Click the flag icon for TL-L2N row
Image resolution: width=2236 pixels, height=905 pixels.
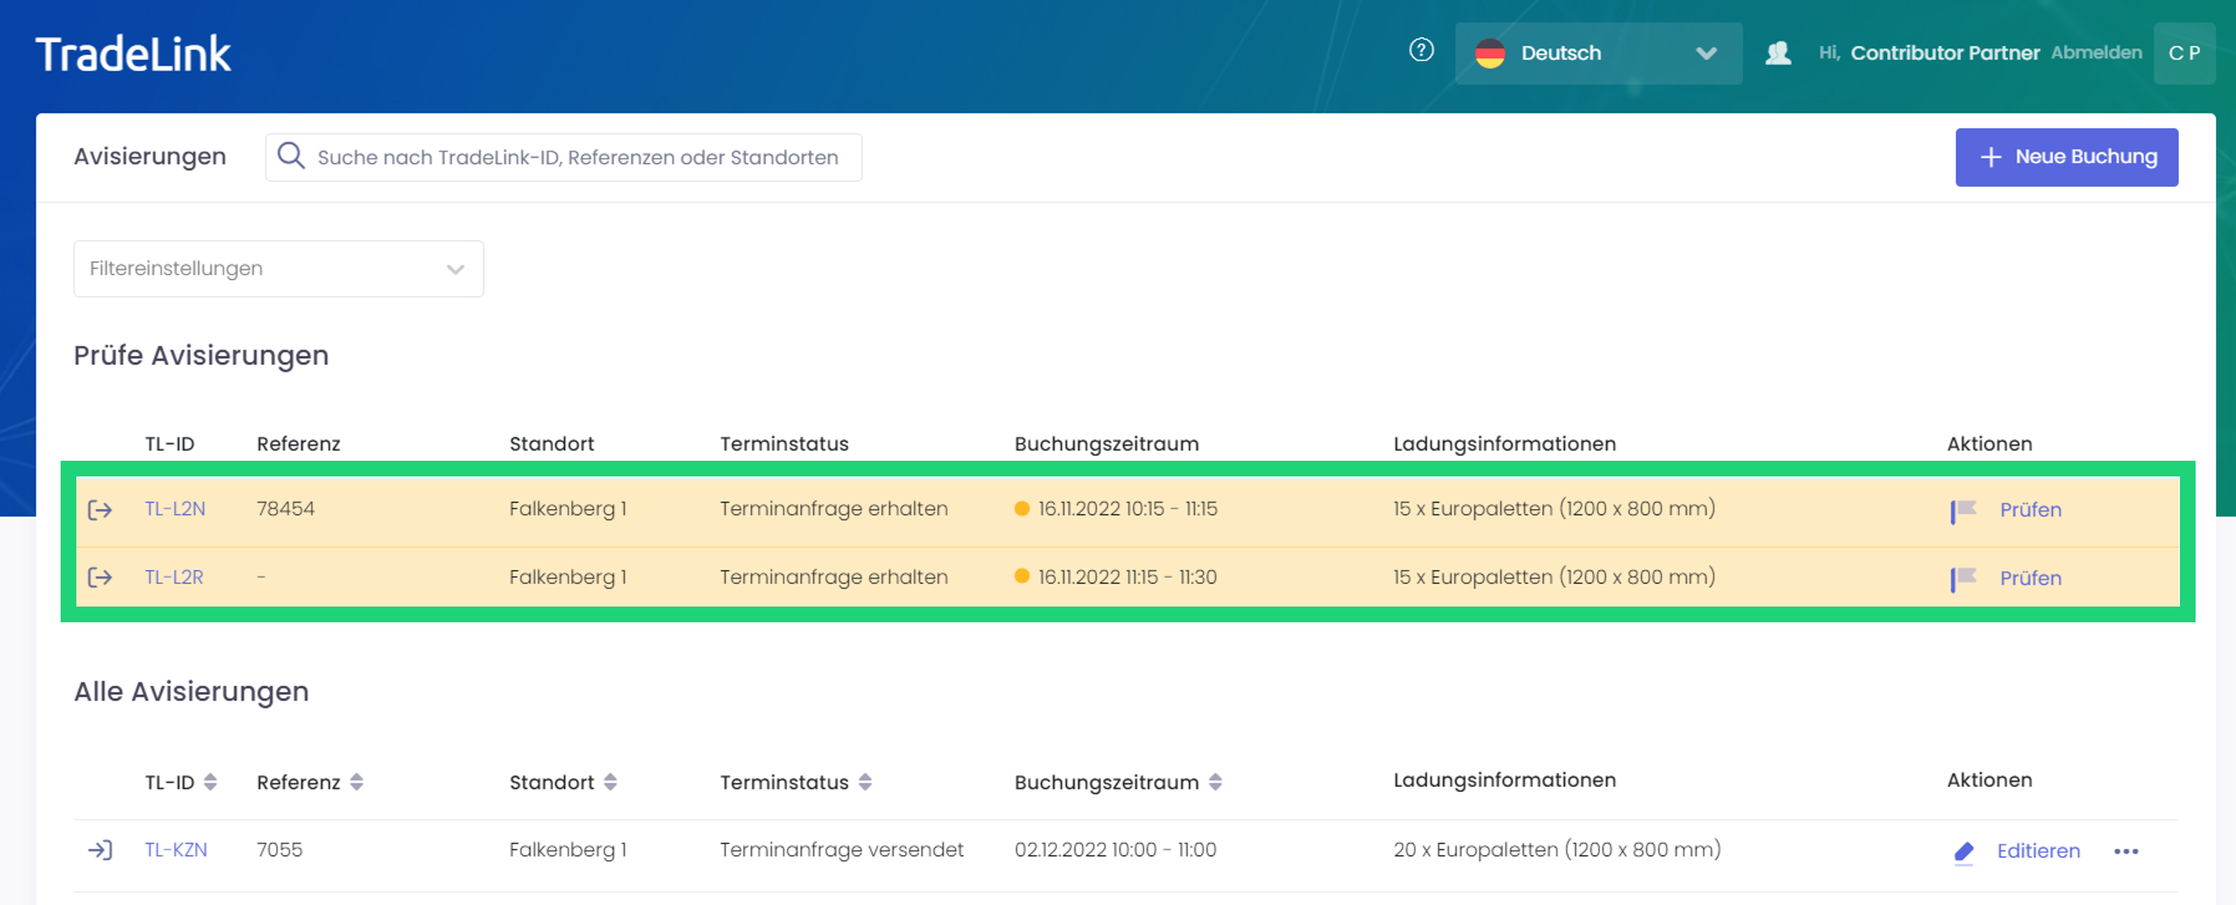1963,510
